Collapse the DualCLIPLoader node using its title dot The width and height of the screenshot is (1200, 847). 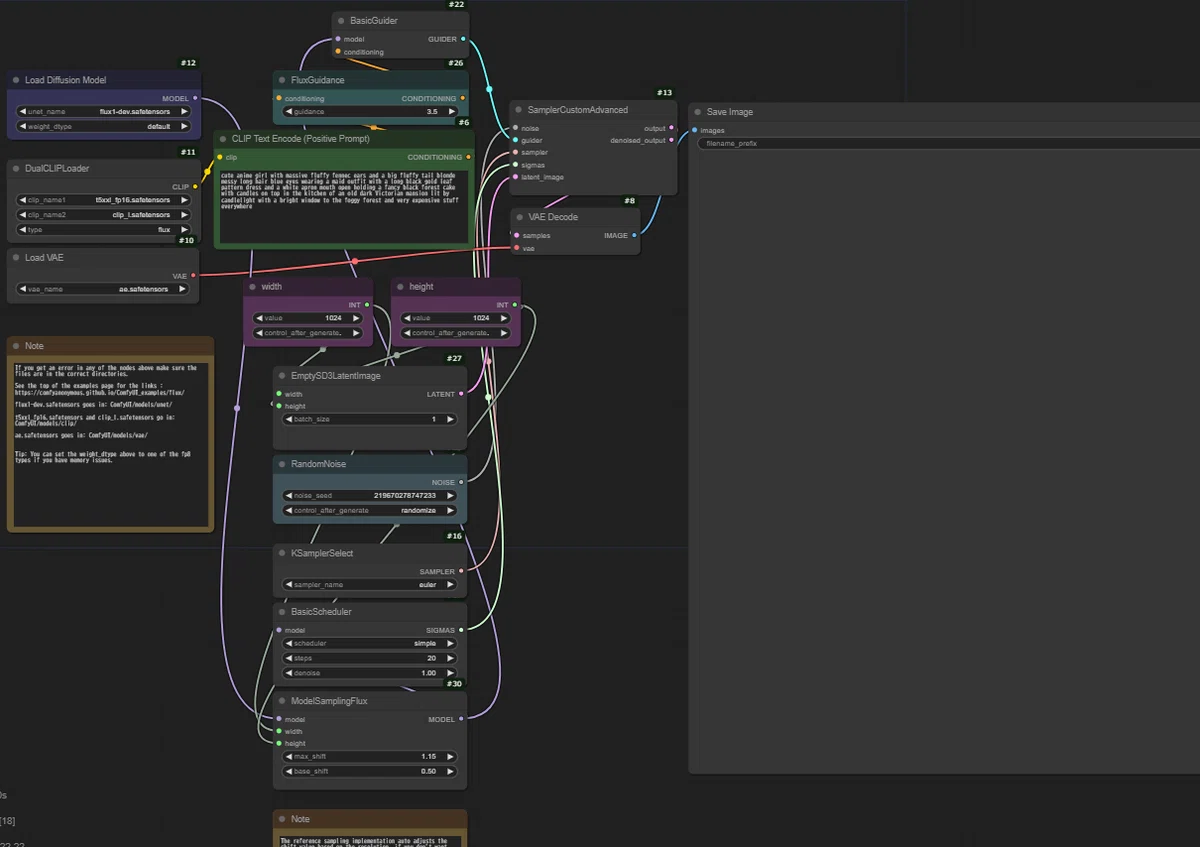coord(16,168)
